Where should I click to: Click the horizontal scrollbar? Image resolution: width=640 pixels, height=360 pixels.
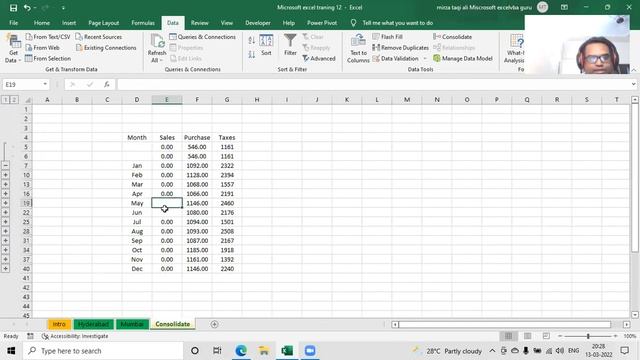coord(504,324)
